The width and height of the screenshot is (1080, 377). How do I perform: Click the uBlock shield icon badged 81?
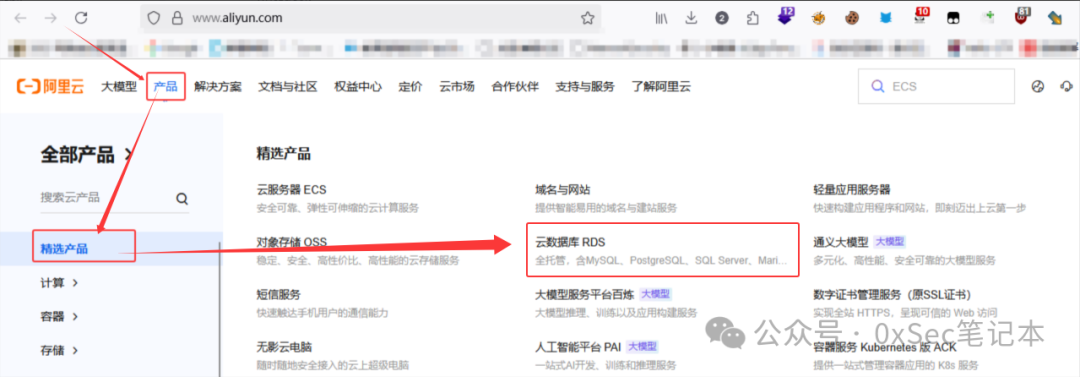1022,17
